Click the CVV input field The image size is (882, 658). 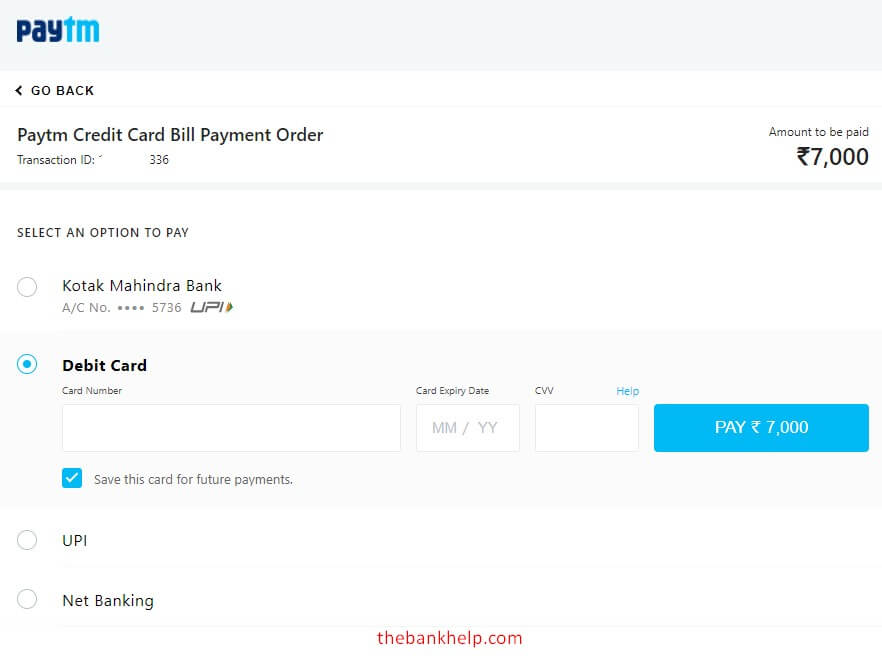[x=586, y=428]
